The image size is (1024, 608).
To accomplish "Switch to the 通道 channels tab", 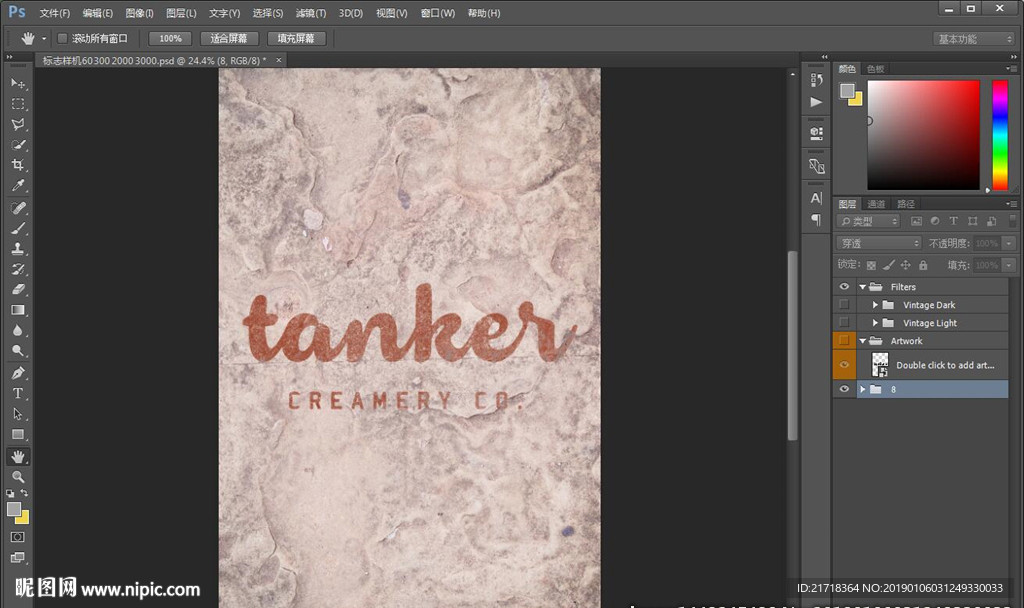I will tap(876, 204).
